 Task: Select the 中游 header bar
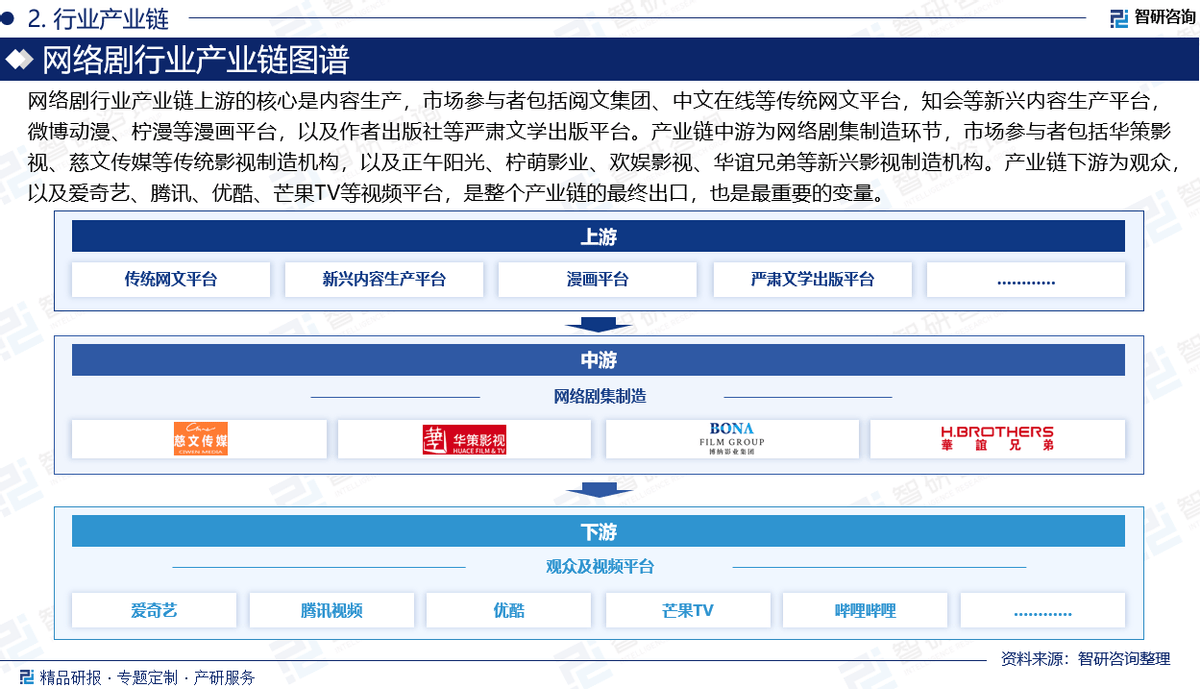click(x=598, y=360)
